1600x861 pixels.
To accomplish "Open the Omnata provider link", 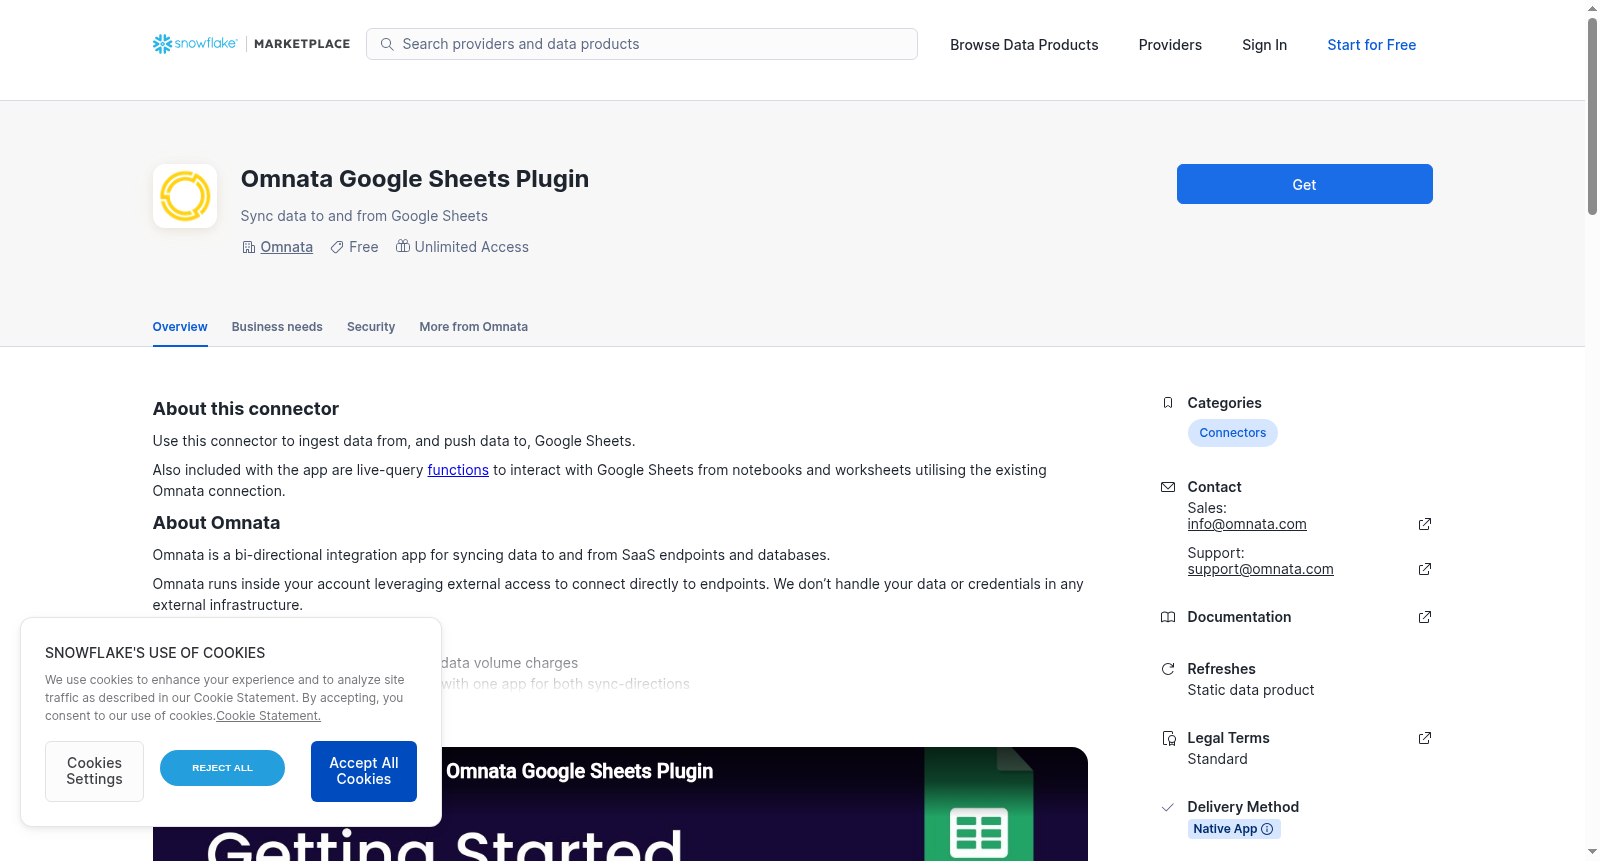I will coord(287,247).
